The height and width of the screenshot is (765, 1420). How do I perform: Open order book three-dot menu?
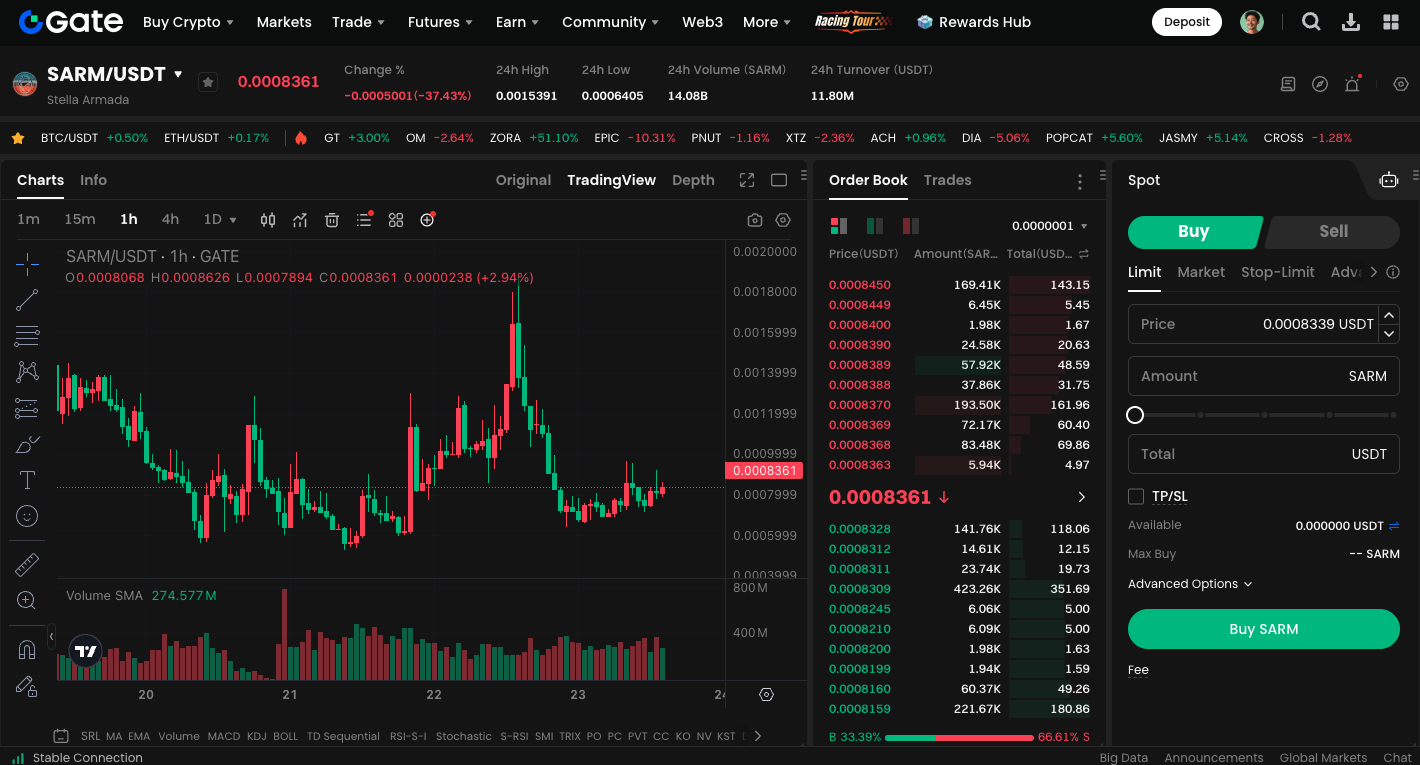pyautogui.click(x=1079, y=181)
